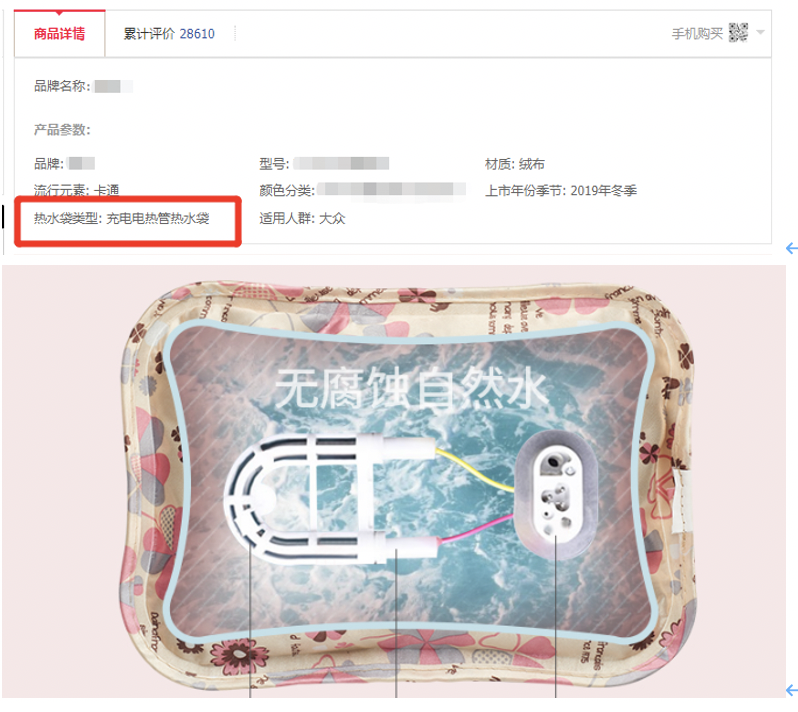Click the blurred 颜色分类 value
The width and height of the screenshot is (798, 712).
click(391, 189)
